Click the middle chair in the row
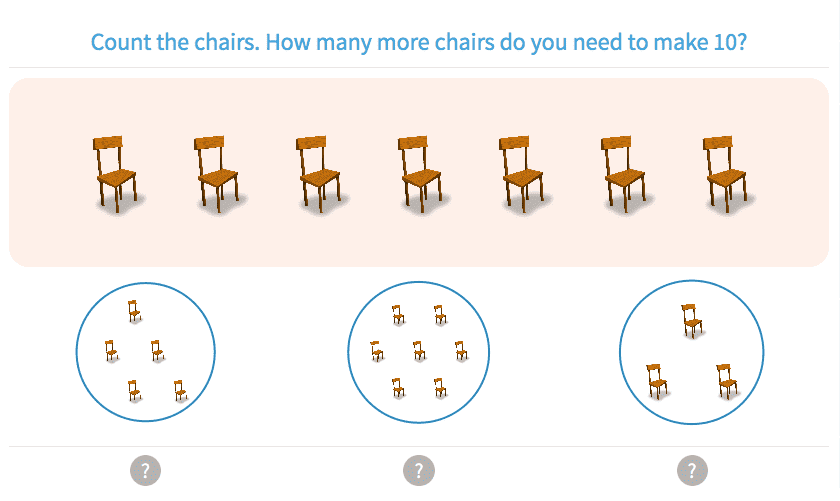This screenshot has width=840, height=501. [x=420, y=174]
